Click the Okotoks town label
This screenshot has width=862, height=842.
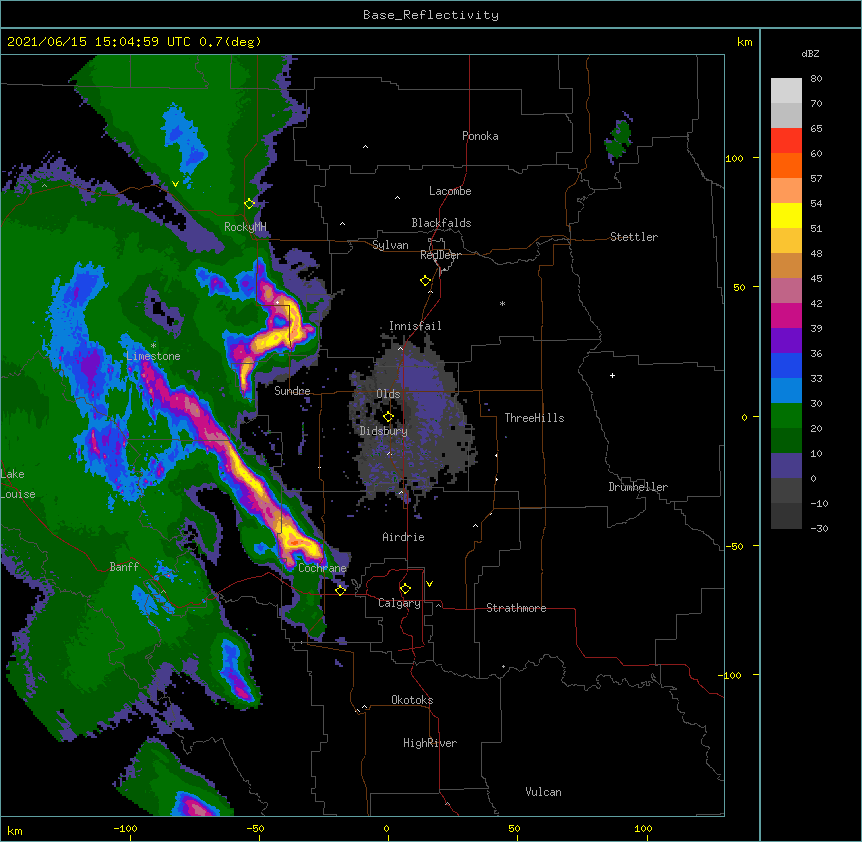pos(412,700)
